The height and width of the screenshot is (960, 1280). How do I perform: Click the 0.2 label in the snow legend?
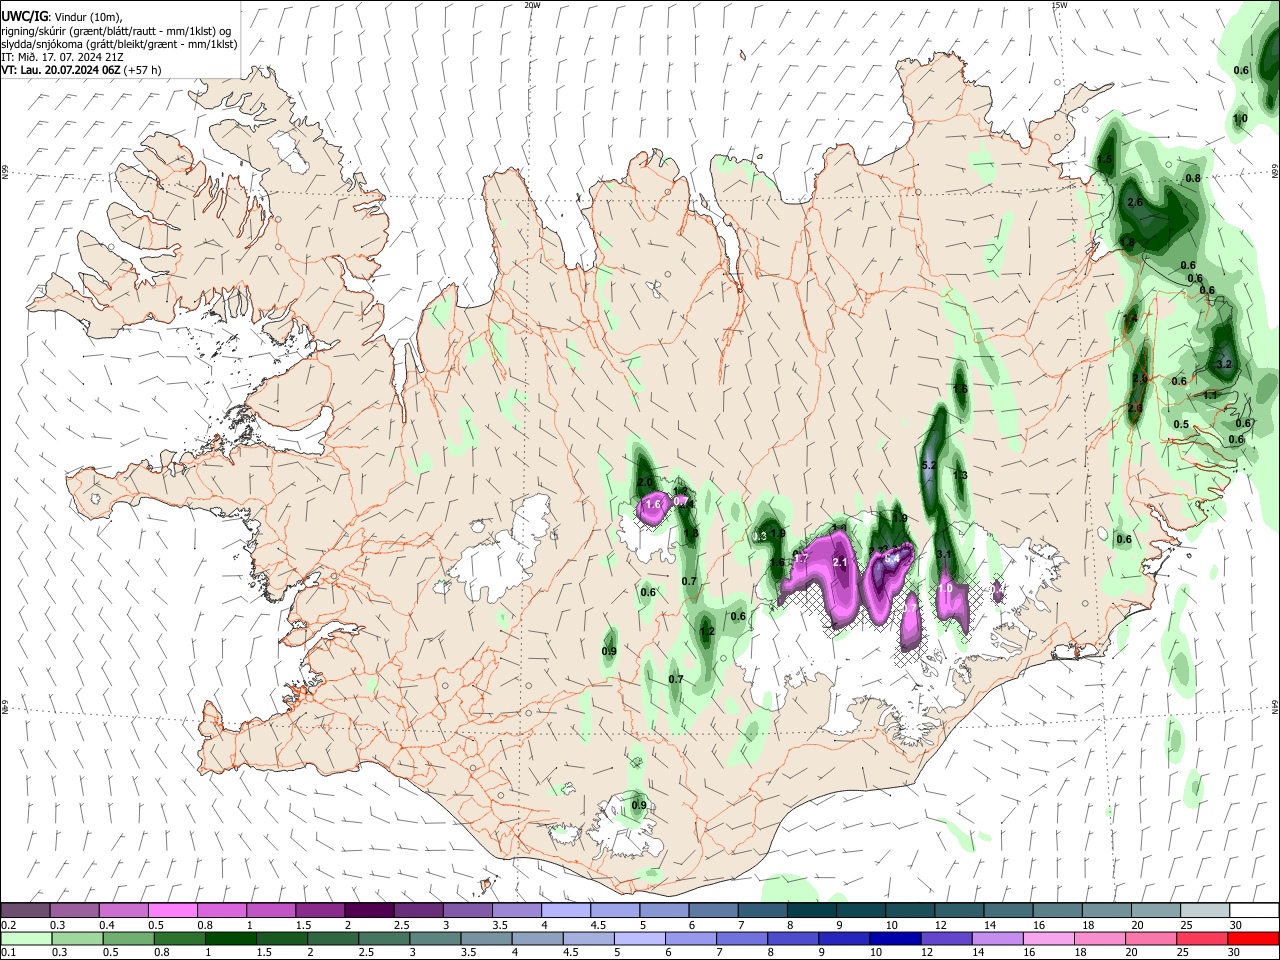(x=9, y=925)
